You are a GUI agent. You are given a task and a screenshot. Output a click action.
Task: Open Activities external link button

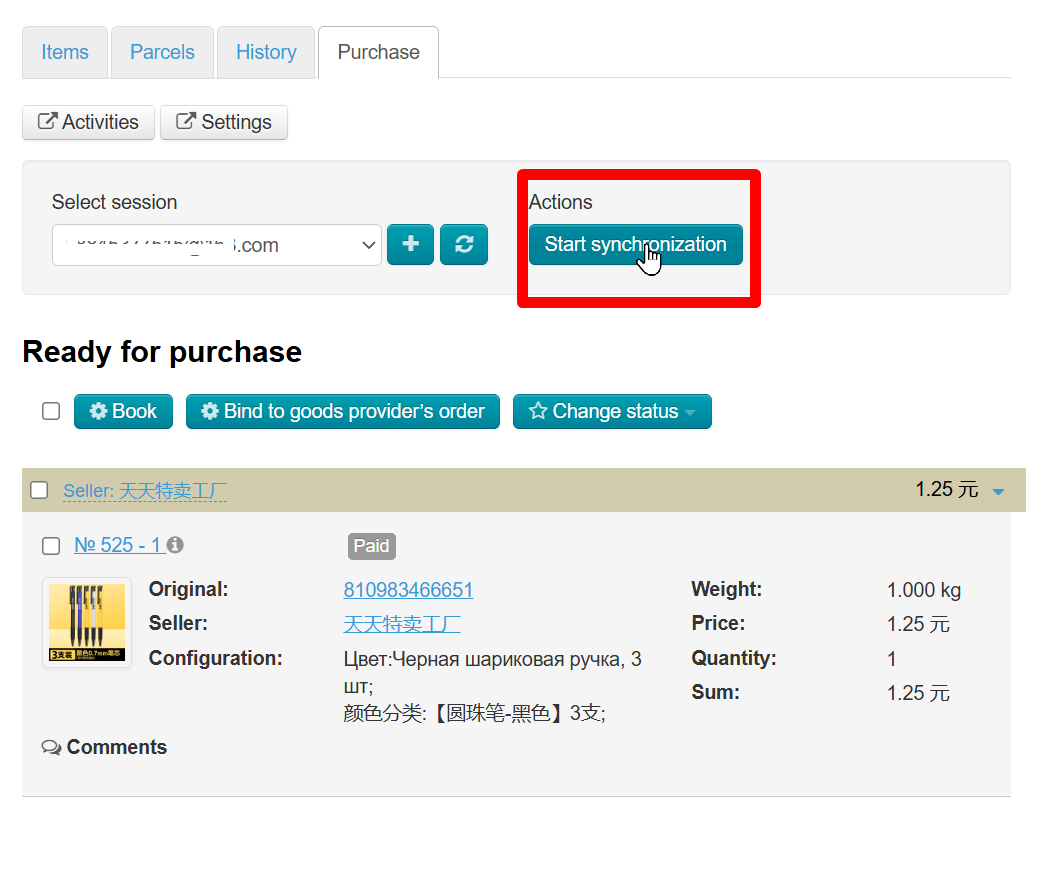(x=88, y=122)
